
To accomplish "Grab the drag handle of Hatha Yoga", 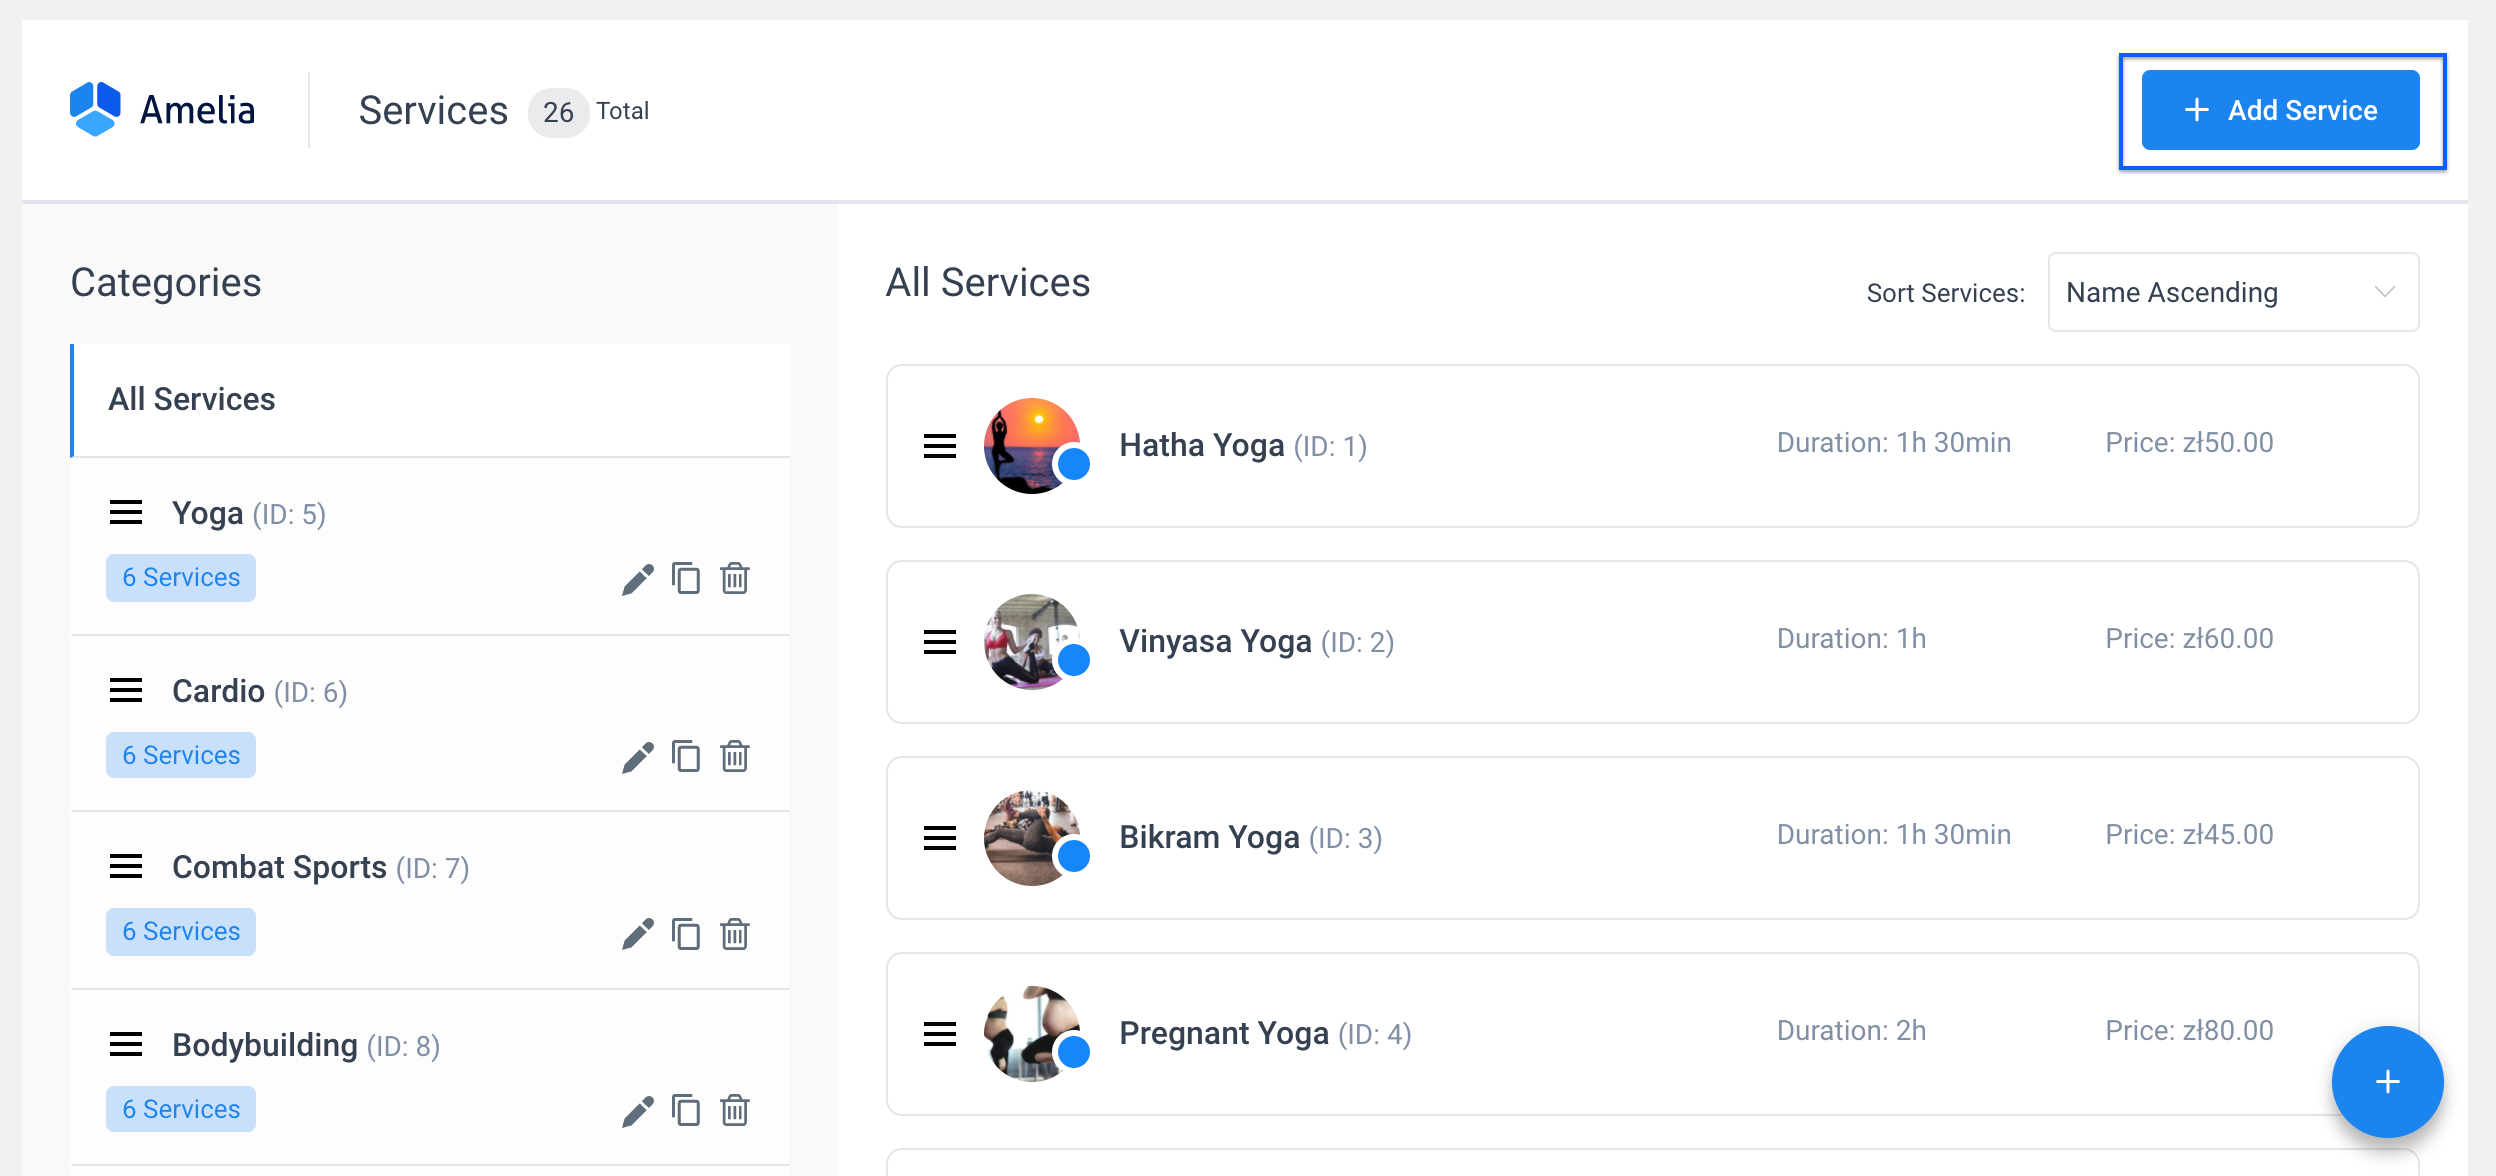I will click(941, 447).
